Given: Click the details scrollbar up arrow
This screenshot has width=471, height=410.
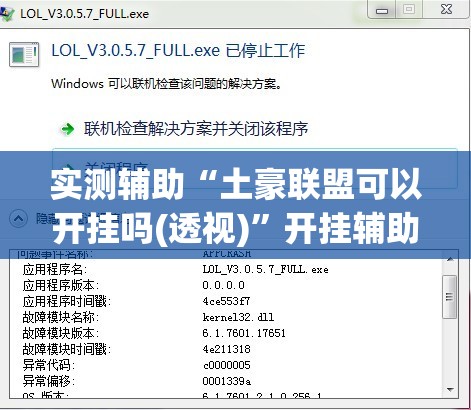Looking at the screenshot, I should (450, 259).
